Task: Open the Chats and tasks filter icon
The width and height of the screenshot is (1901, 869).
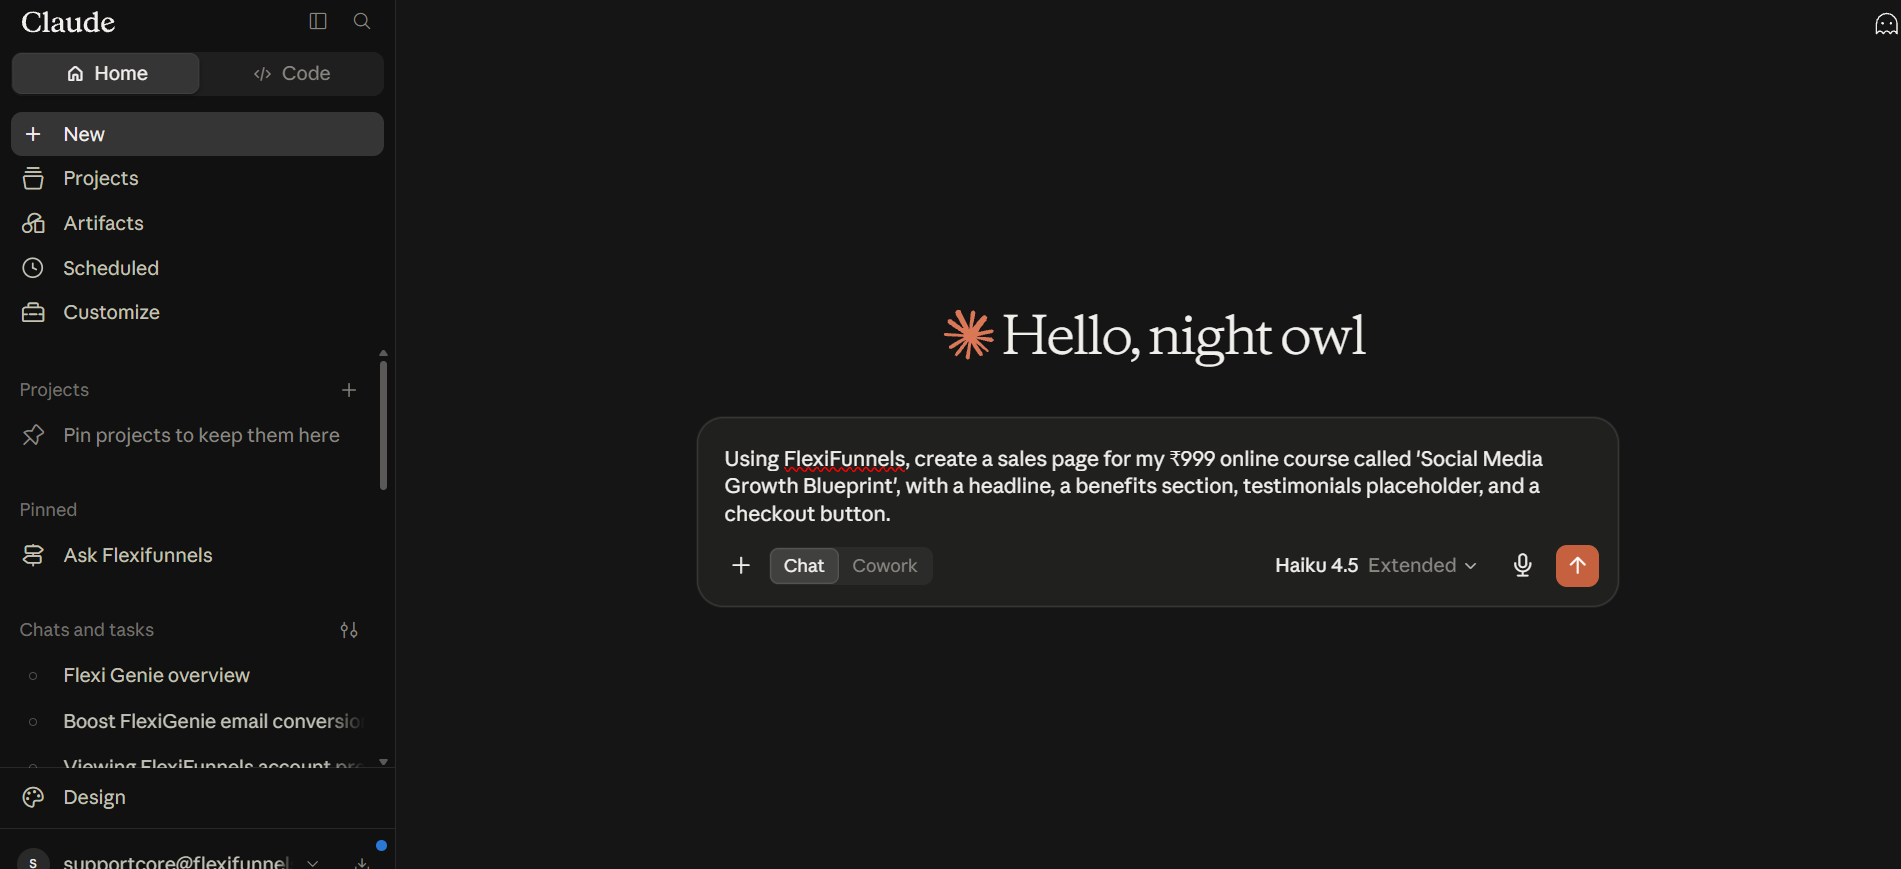Action: pos(349,630)
